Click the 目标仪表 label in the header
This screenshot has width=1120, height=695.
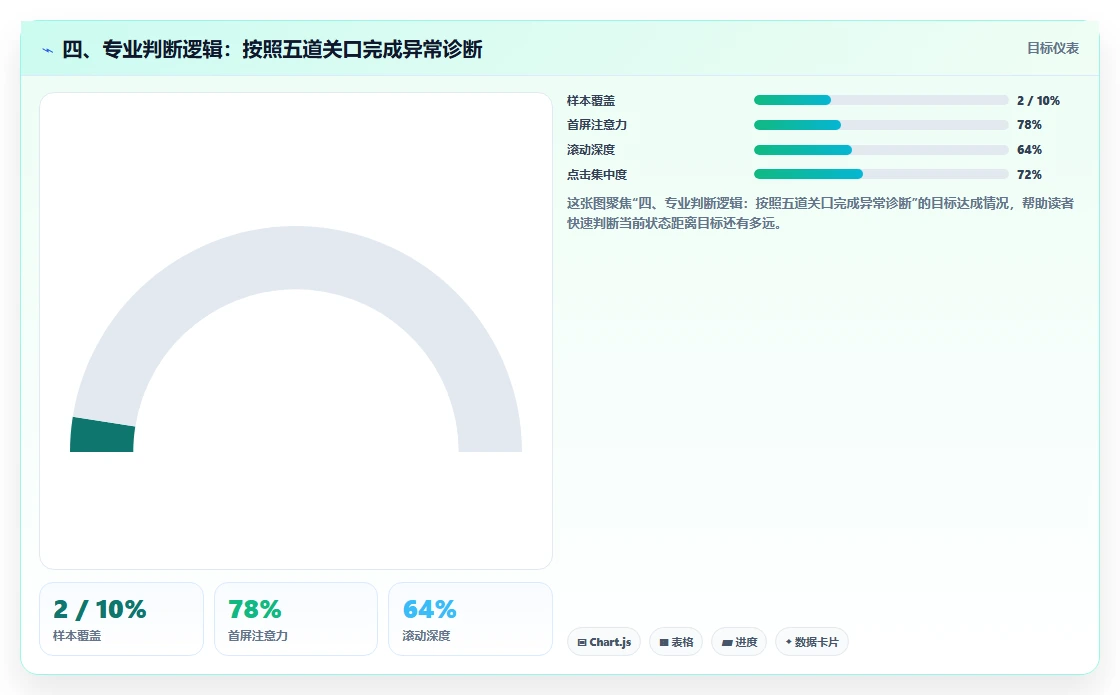pos(1053,48)
